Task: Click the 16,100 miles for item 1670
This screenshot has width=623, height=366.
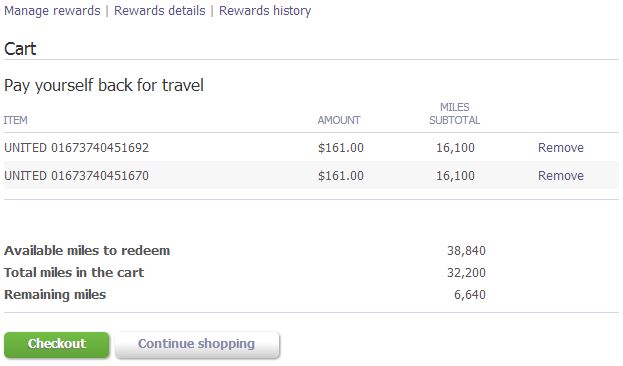Action: [x=455, y=175]
